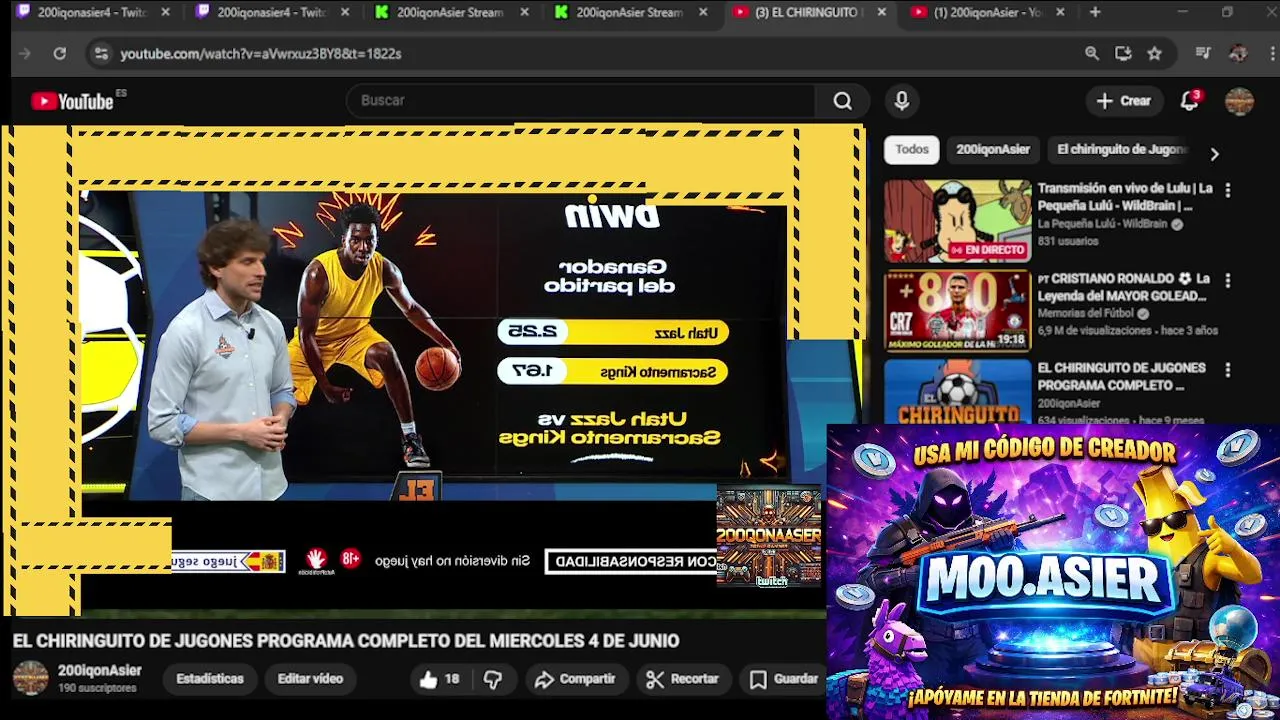Open EL CHIRINGUITO DE JUGONES PROGRAMA COMPLETO title
1280x720 pixels.
click(1122, 376)
